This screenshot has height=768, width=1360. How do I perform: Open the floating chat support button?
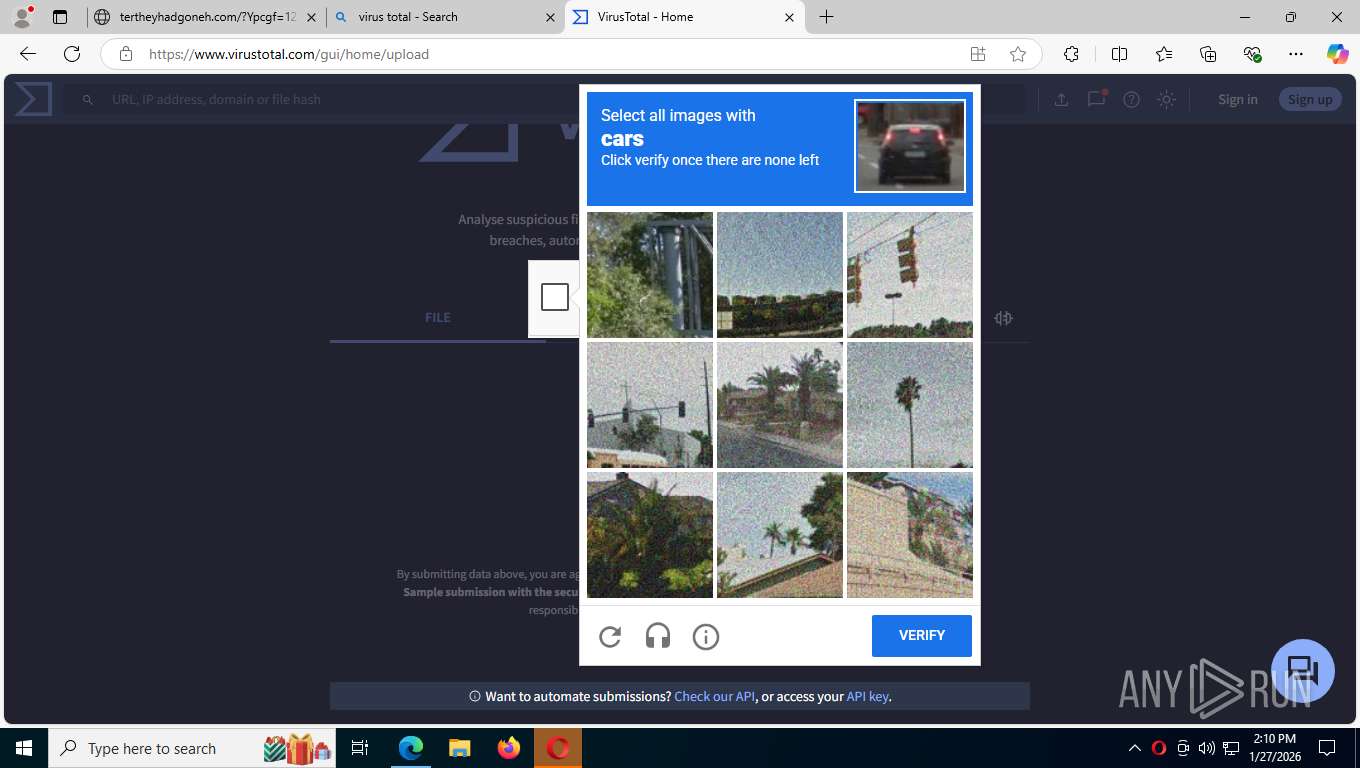(1303, 671)
